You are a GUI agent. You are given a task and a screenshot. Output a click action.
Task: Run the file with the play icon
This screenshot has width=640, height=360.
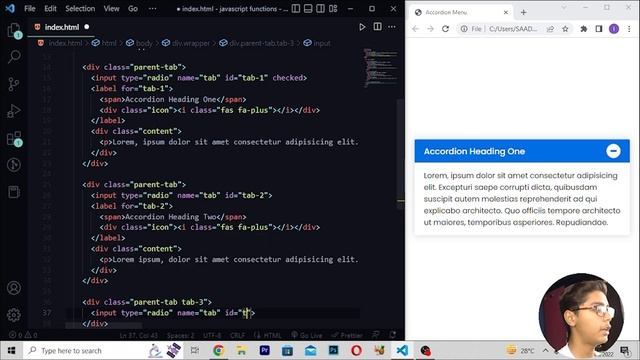pyautogui.click(x=362, y=27)
